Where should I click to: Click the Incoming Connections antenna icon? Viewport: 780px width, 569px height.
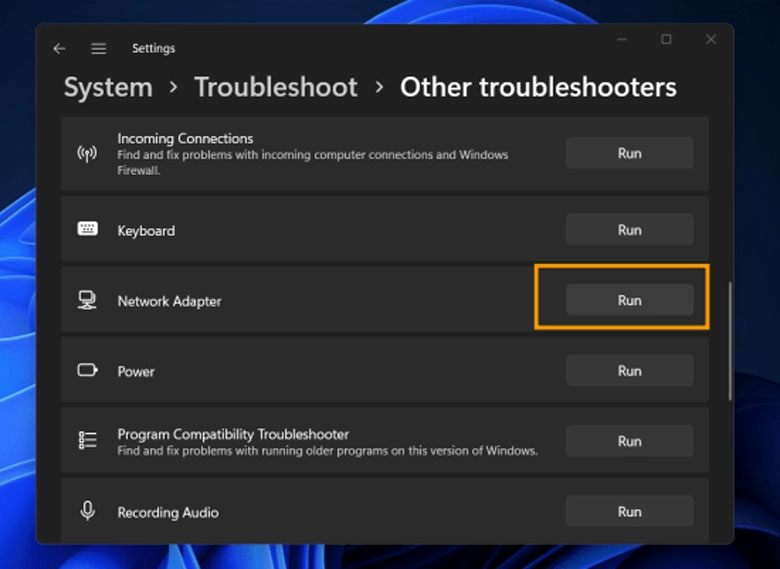tap(87, 154)
